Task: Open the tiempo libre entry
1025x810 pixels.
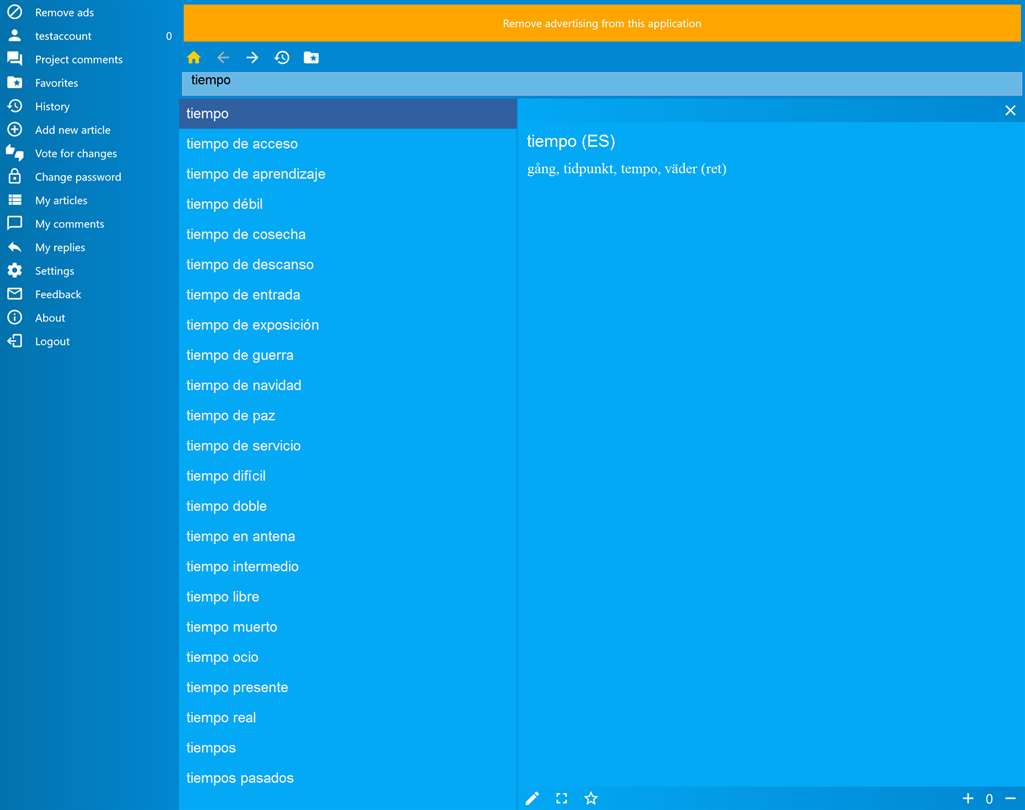Action: (x=348, y=596)
